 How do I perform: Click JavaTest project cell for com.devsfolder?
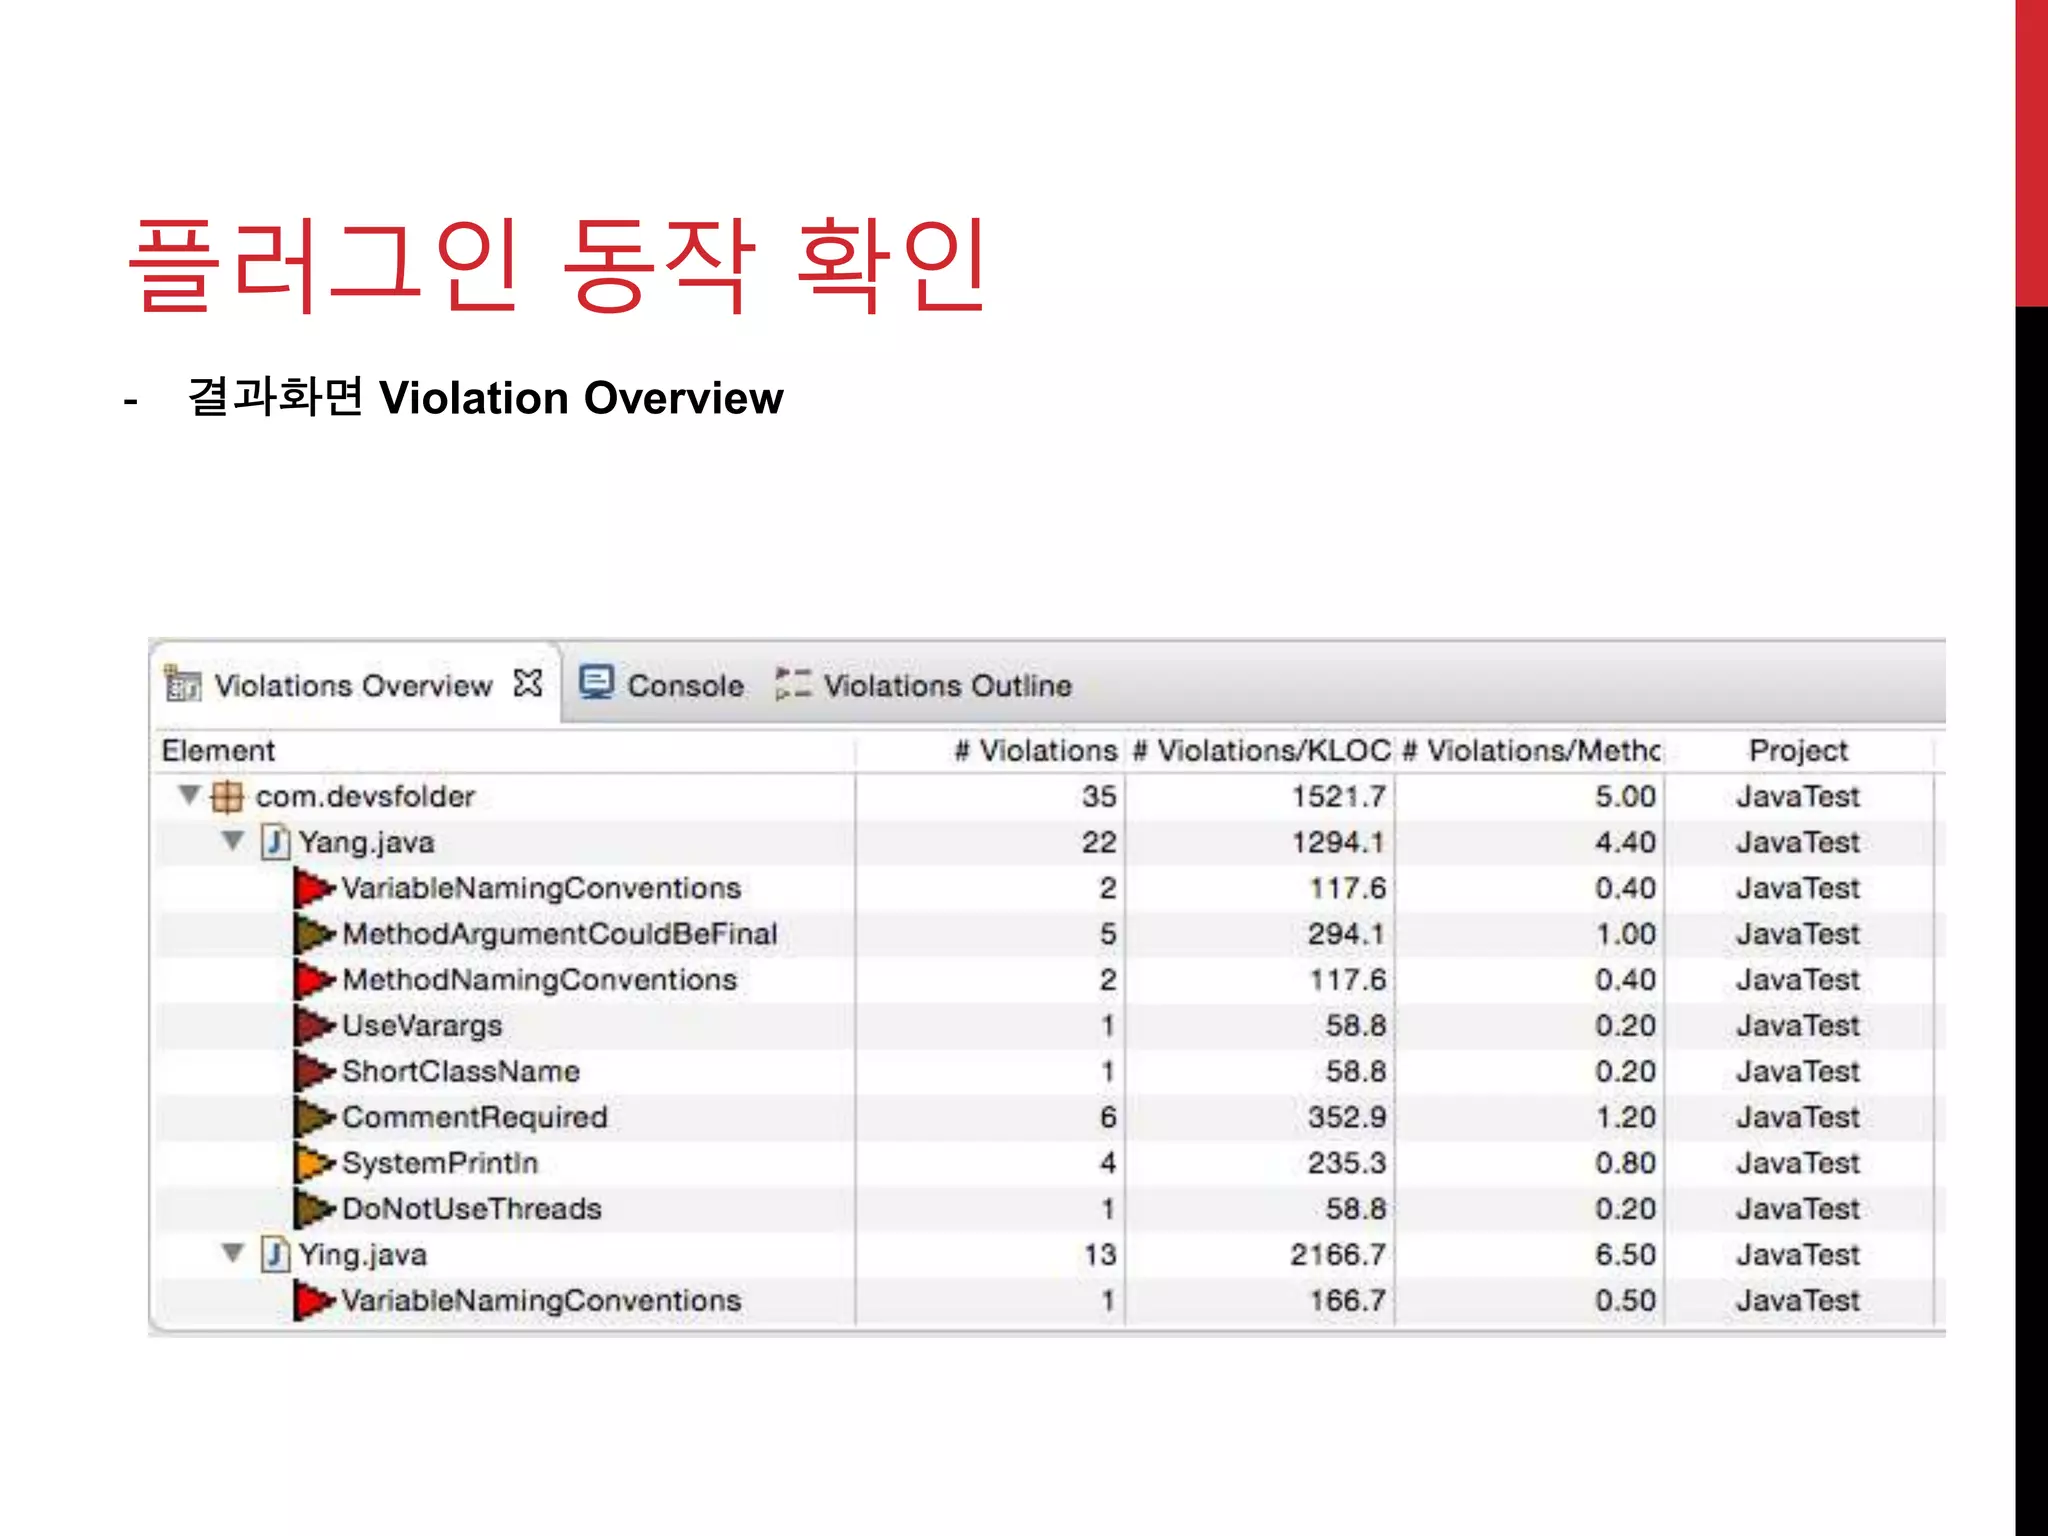pos(1798,796)
